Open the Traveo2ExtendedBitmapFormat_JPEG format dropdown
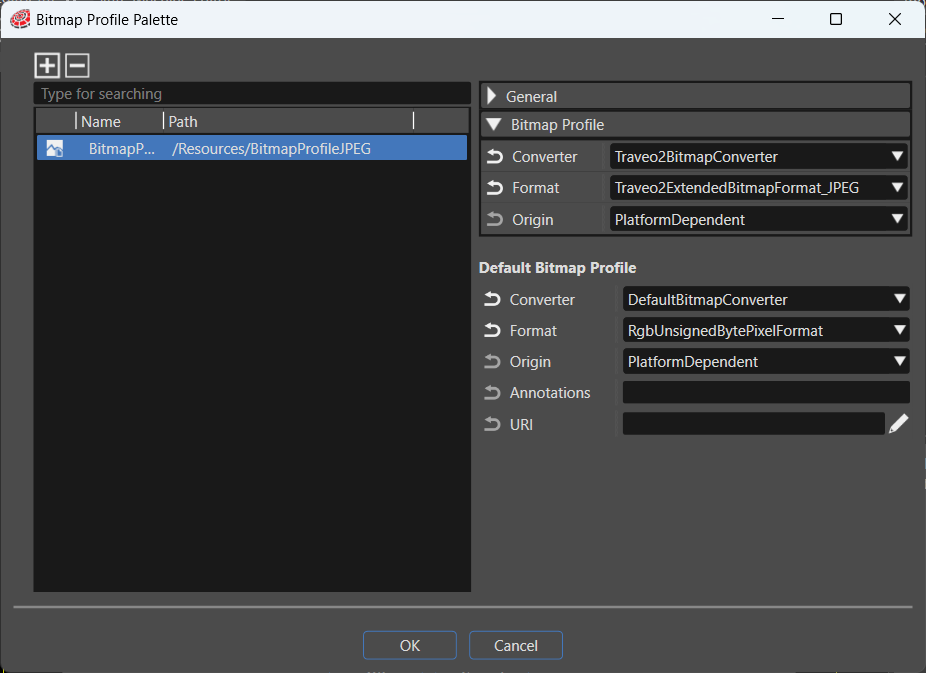Viewport: 926px width, 673px height. [758, 188]
